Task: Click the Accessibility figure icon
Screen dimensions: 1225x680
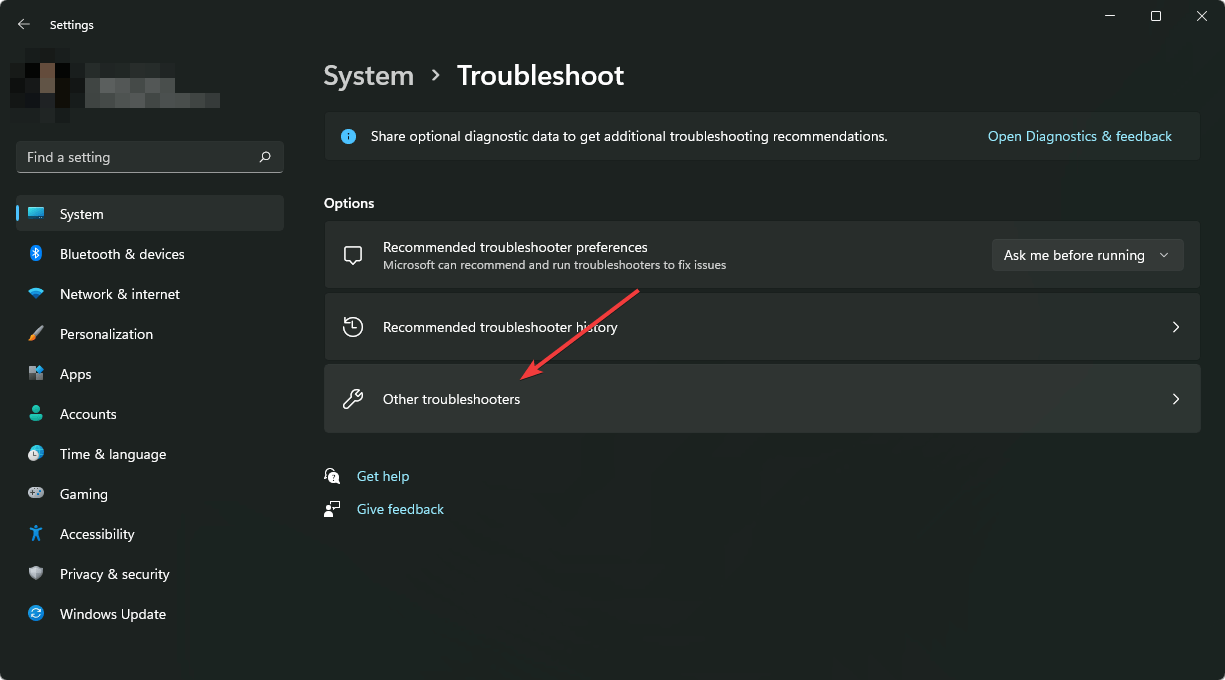Action: [x=36, y=534]
